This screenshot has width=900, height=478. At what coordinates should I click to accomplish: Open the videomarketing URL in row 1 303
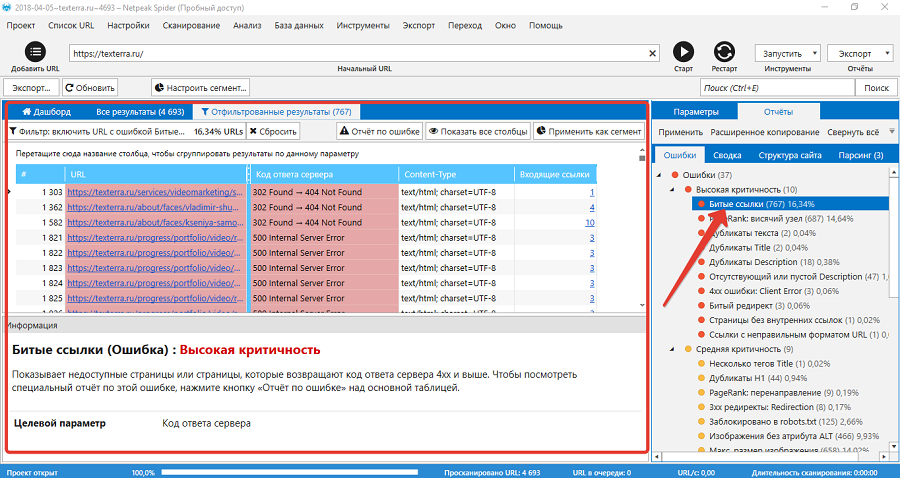point(155,192)
